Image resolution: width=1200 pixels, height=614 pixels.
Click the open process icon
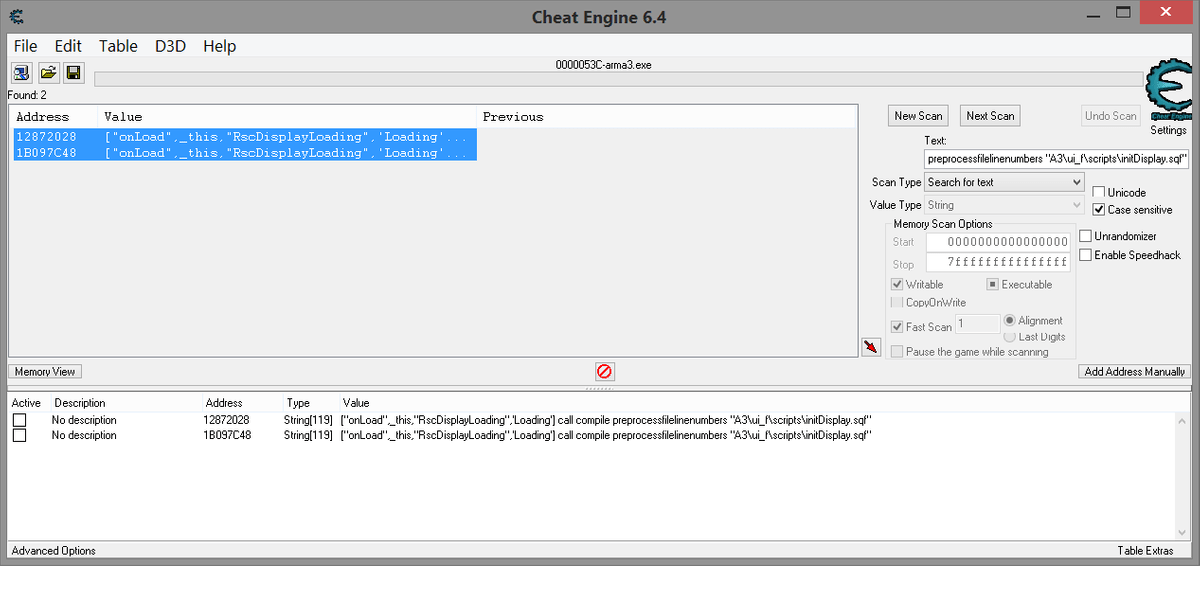coord(21,73)
